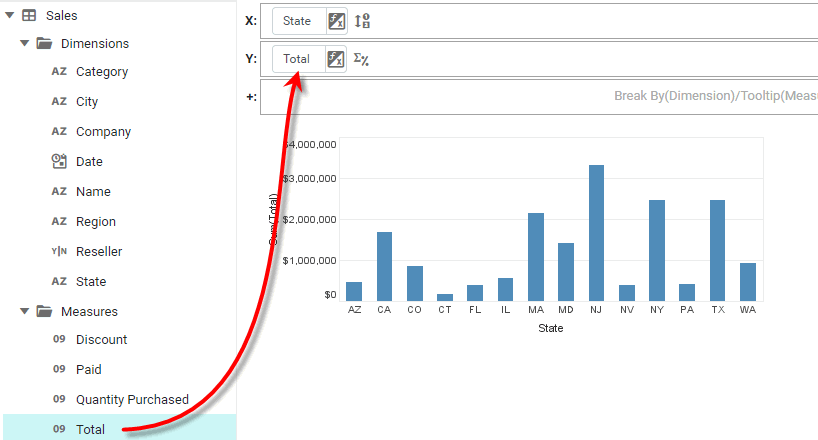Open the sort options icon in the X row
This screenshot has height=440, width=818.
click(x=363, y=21)
